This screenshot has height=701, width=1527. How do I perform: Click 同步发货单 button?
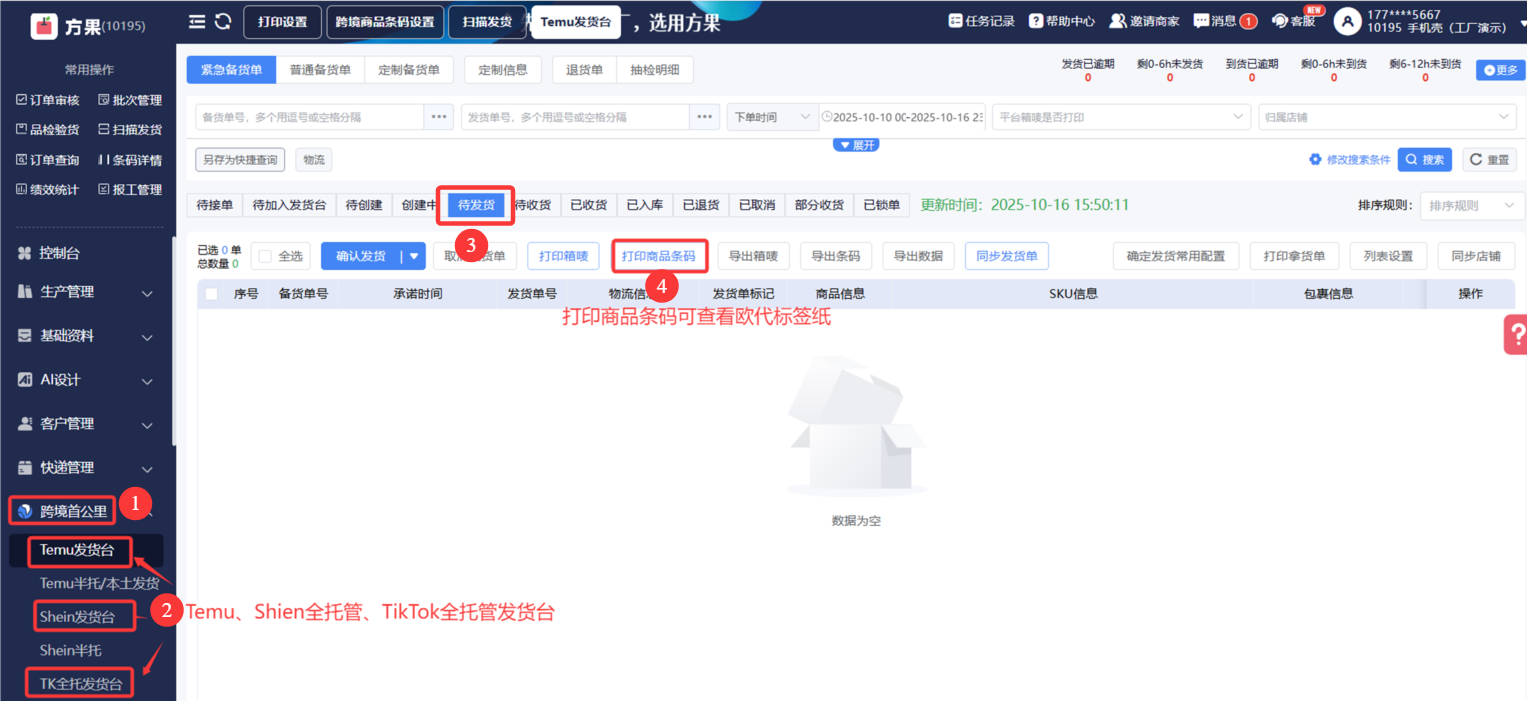(x=1007, y=256)
